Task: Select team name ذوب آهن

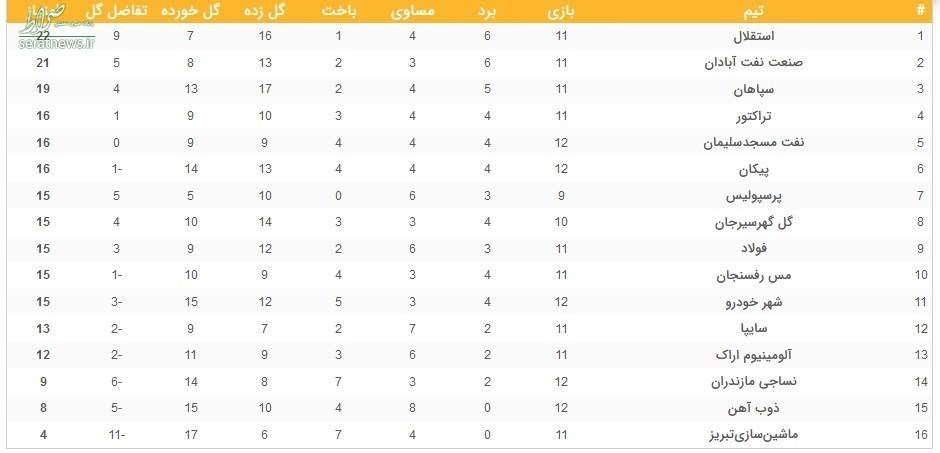Action: 754,409
